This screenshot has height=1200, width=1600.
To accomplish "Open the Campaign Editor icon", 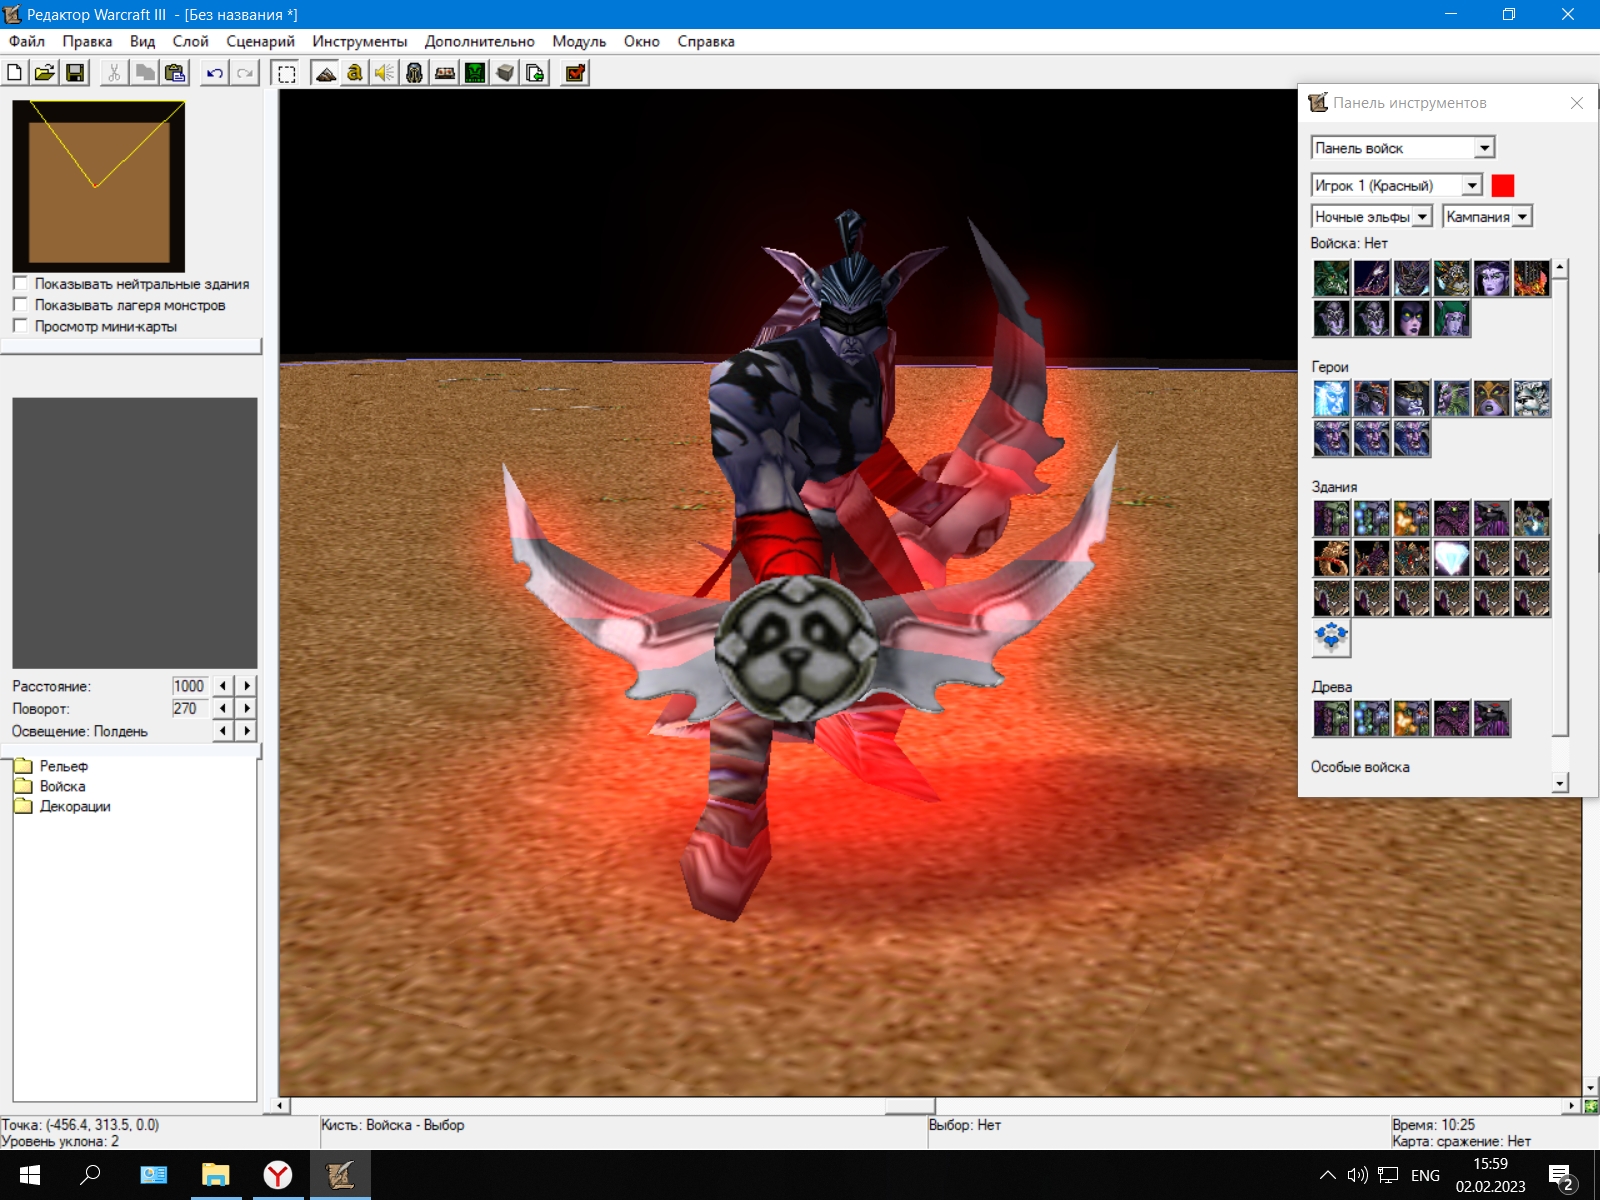I will [445, 73].
